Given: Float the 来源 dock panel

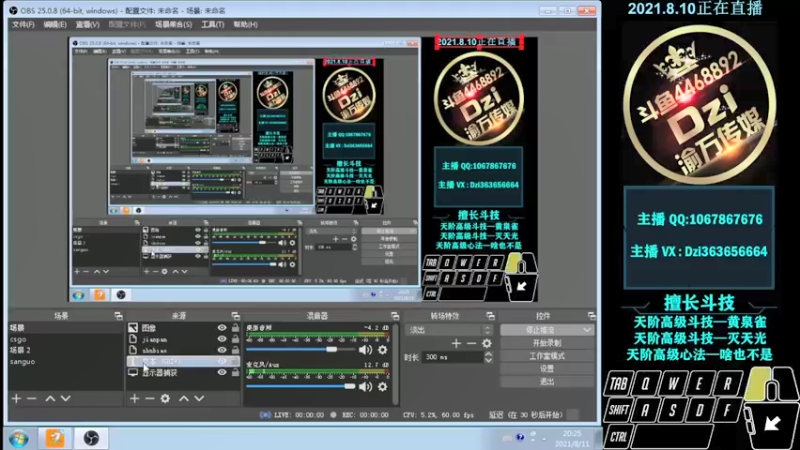Looking at the screenshot, I should (235, 316).
